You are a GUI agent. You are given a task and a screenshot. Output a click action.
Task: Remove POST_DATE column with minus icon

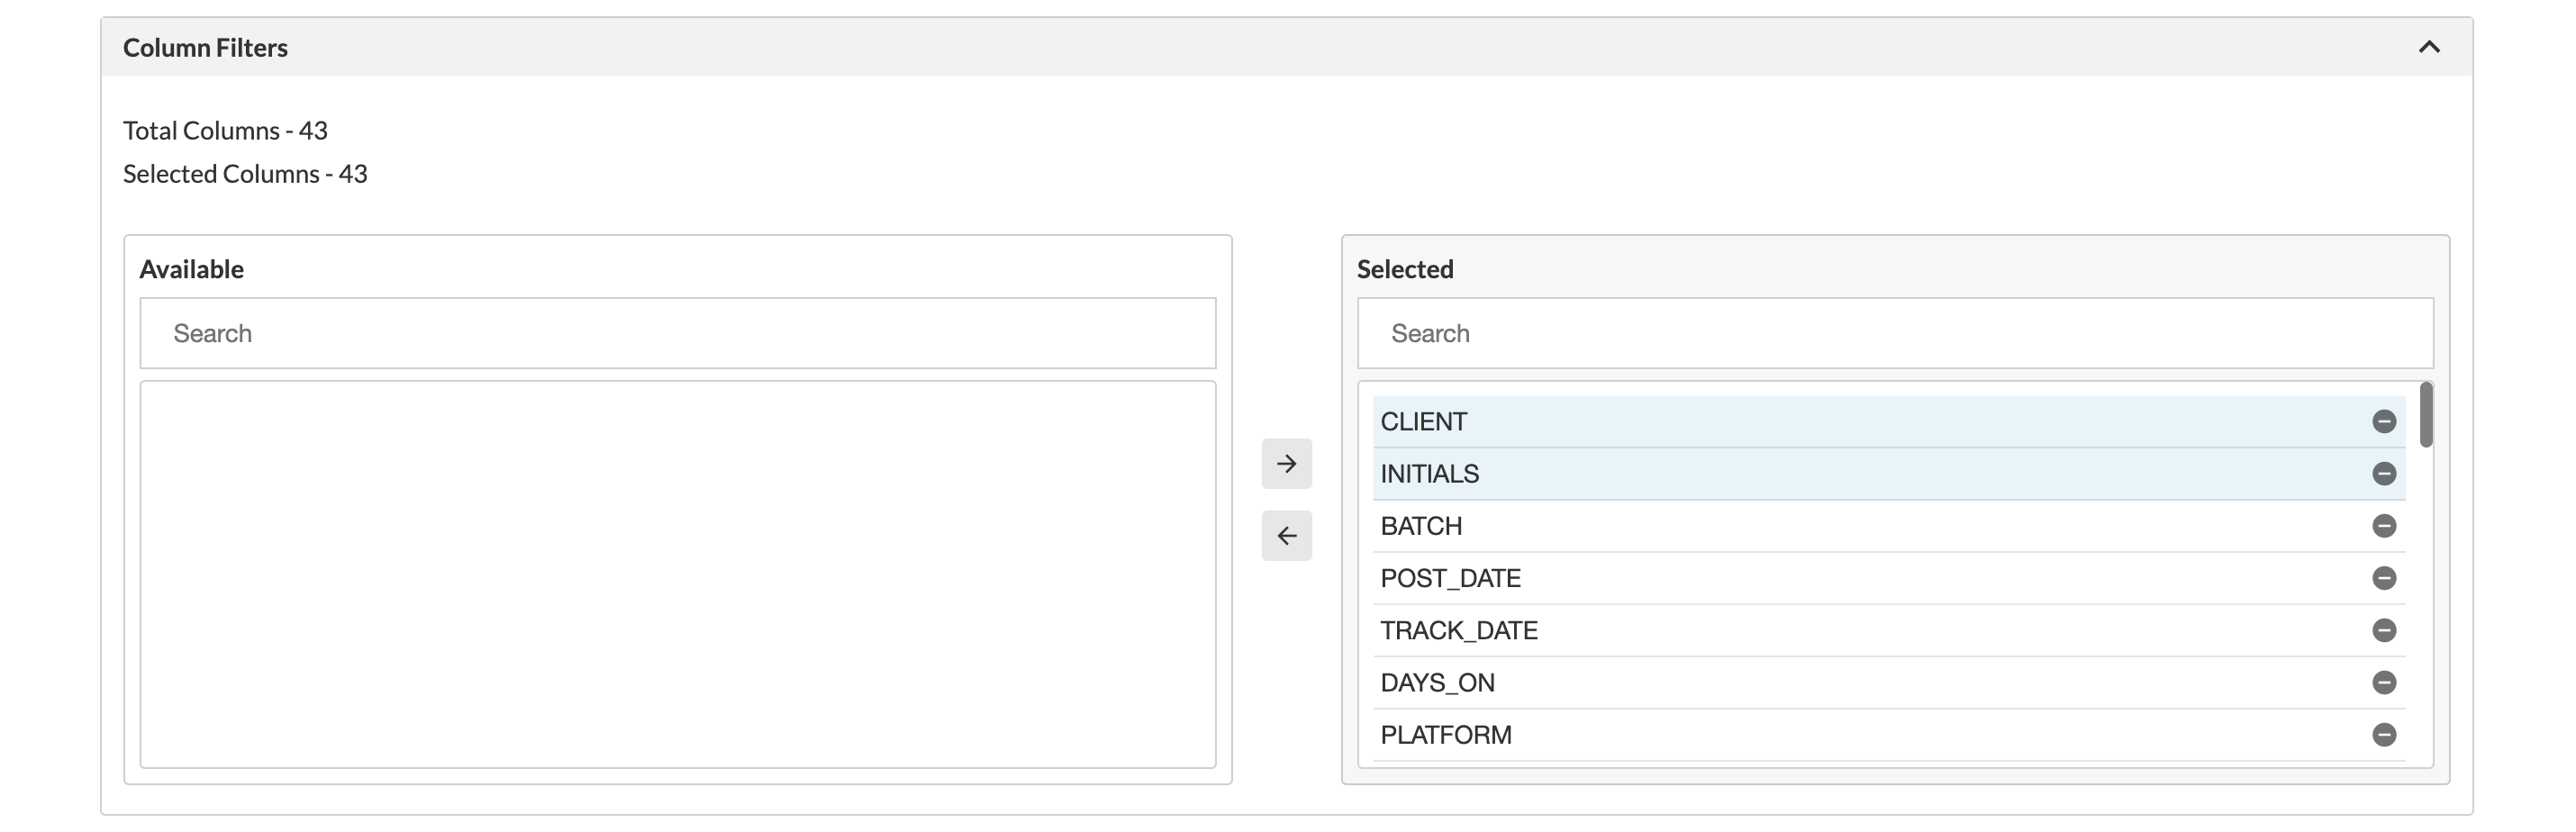coord(2384,578)
